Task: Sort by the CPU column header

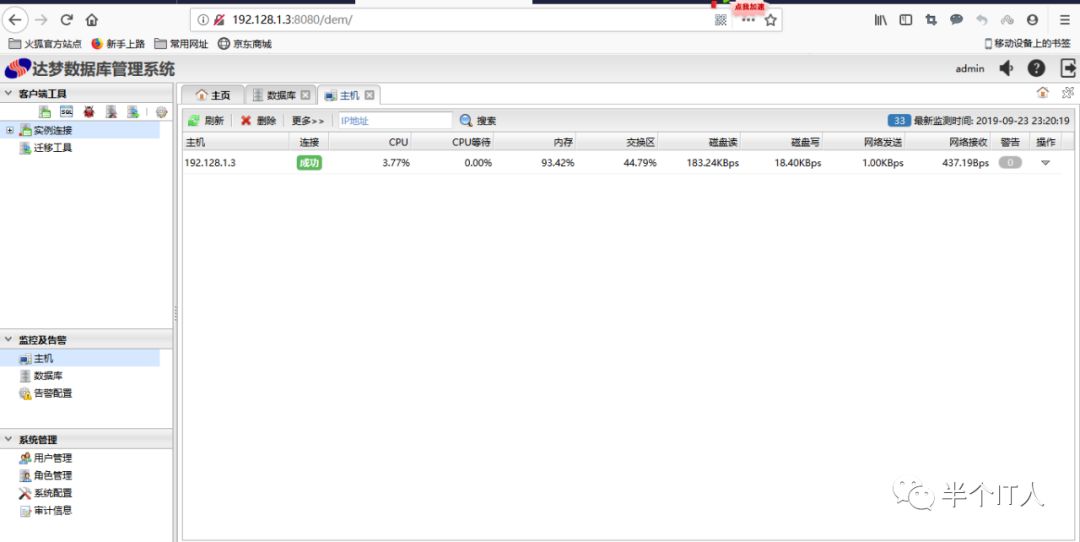Action: [370, 142]
